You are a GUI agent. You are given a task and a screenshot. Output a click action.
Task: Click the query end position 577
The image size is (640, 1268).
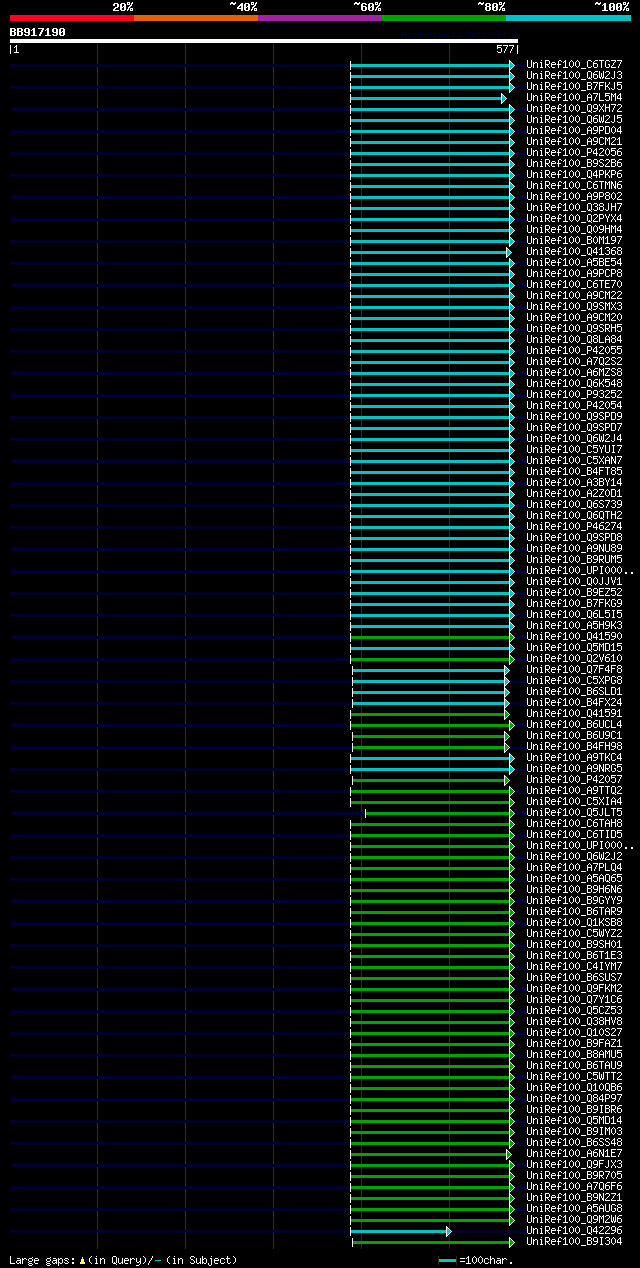coord(505,49)
